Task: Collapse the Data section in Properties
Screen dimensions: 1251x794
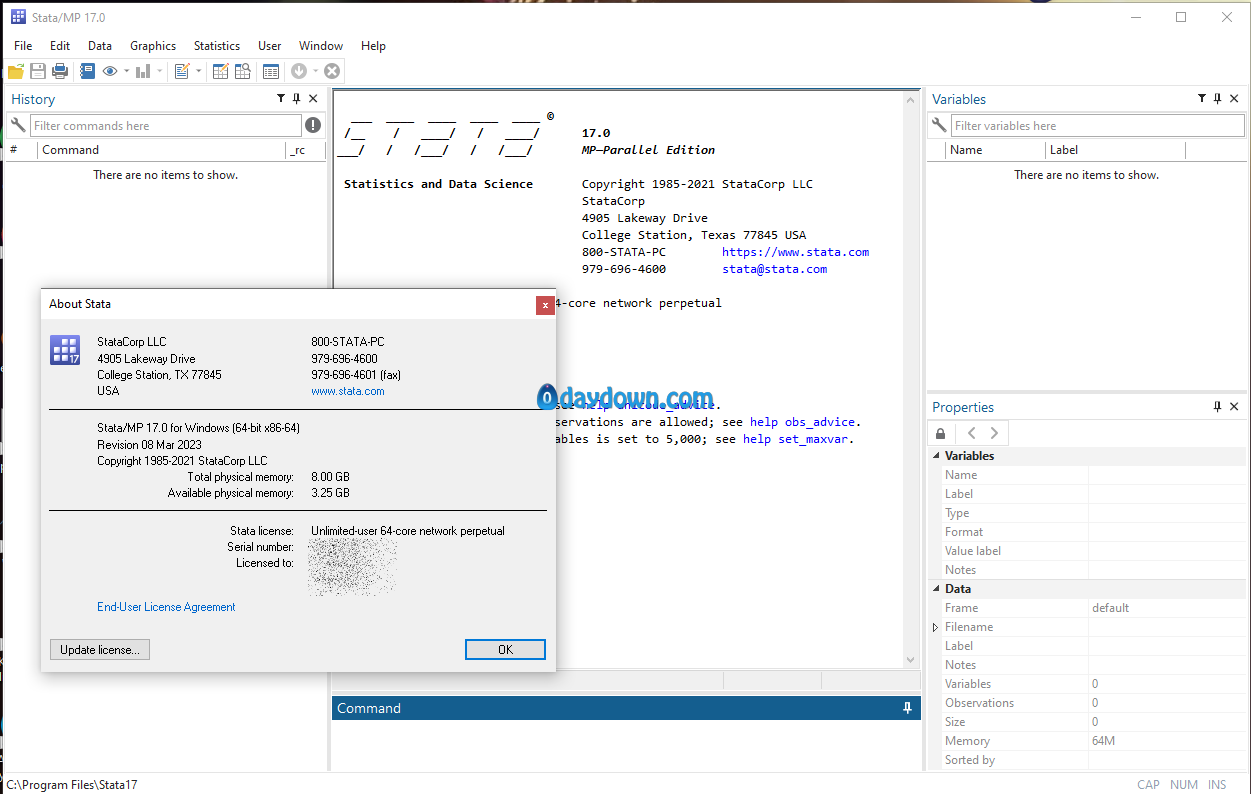Action: coord(936,589)
